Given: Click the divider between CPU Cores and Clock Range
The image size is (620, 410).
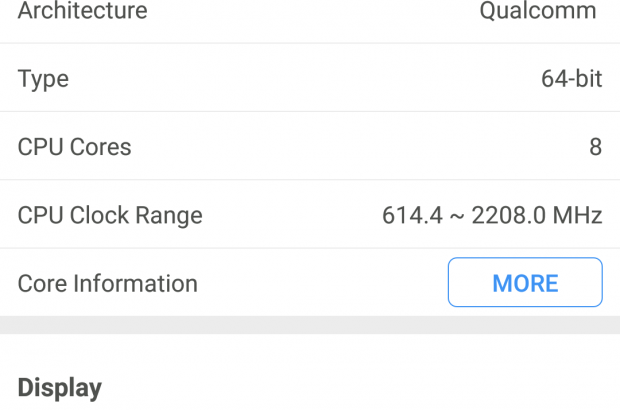Looking at the screenshot, I should [310, 180].
